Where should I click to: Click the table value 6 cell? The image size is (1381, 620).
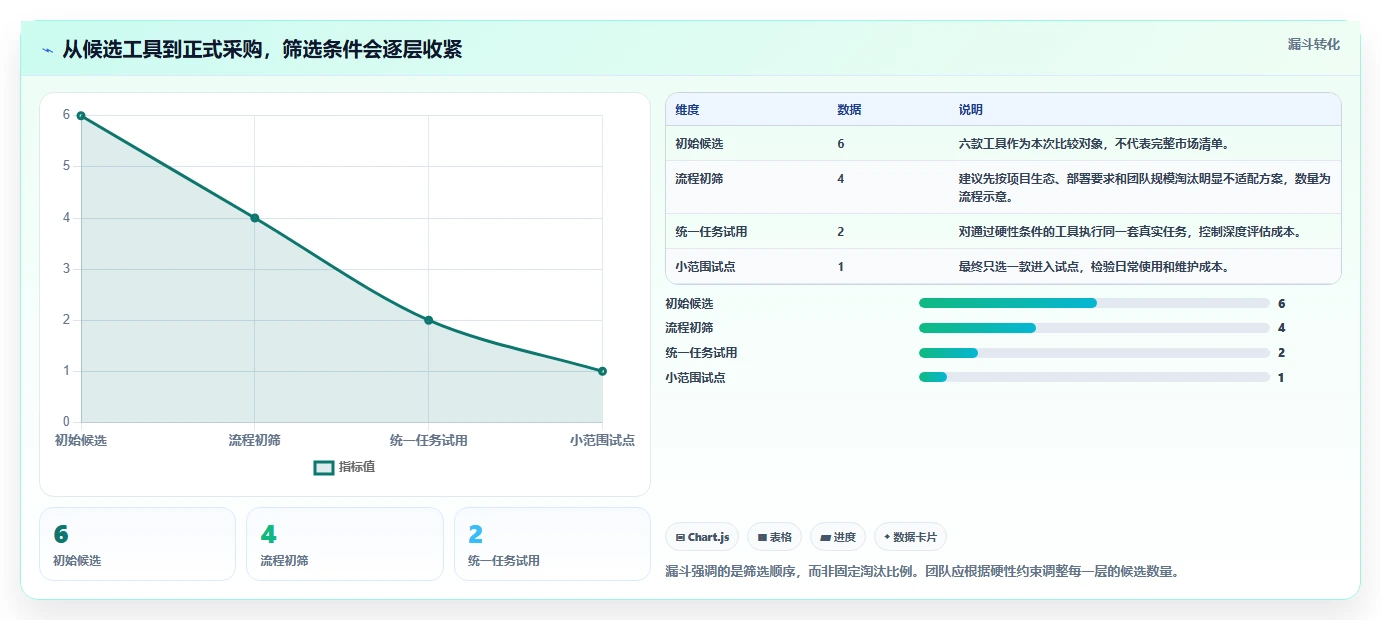pyautogui.click(x=841, y=144)
